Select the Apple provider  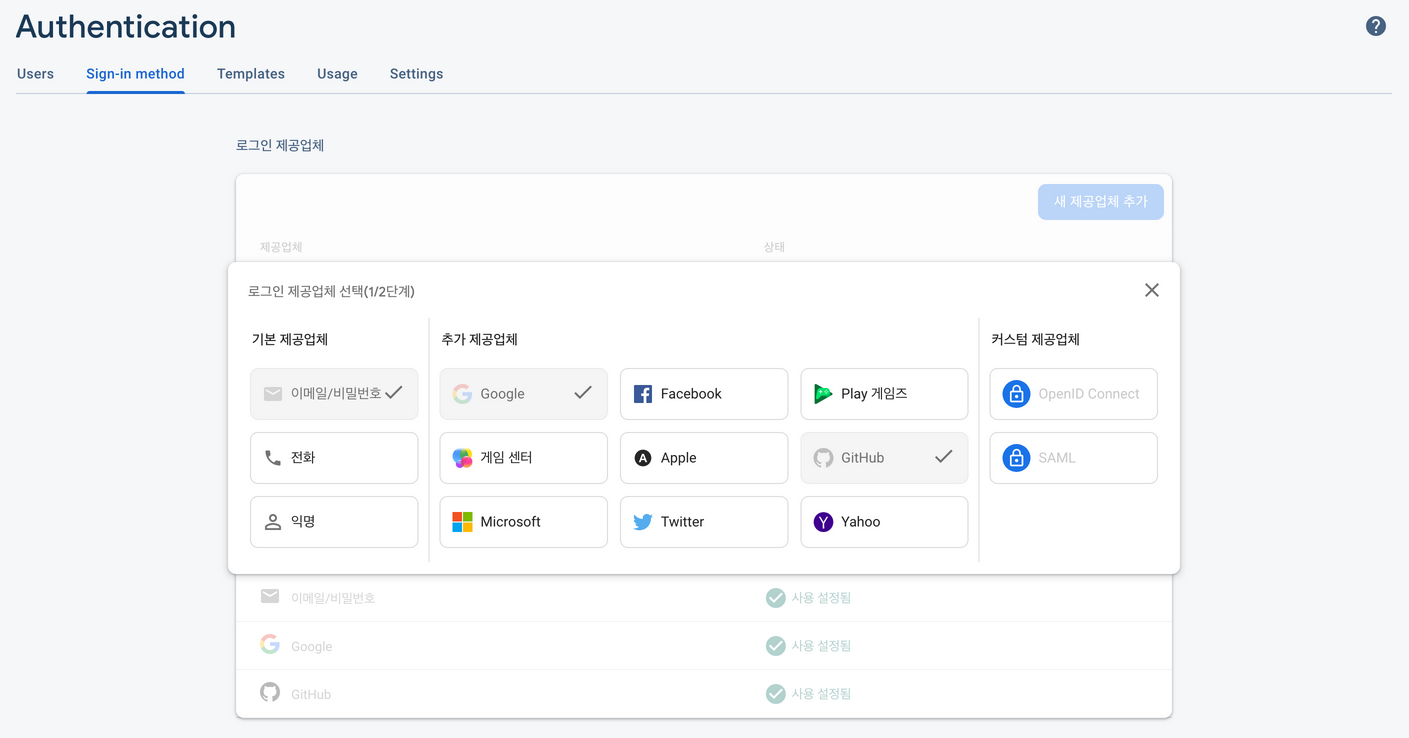704,458
